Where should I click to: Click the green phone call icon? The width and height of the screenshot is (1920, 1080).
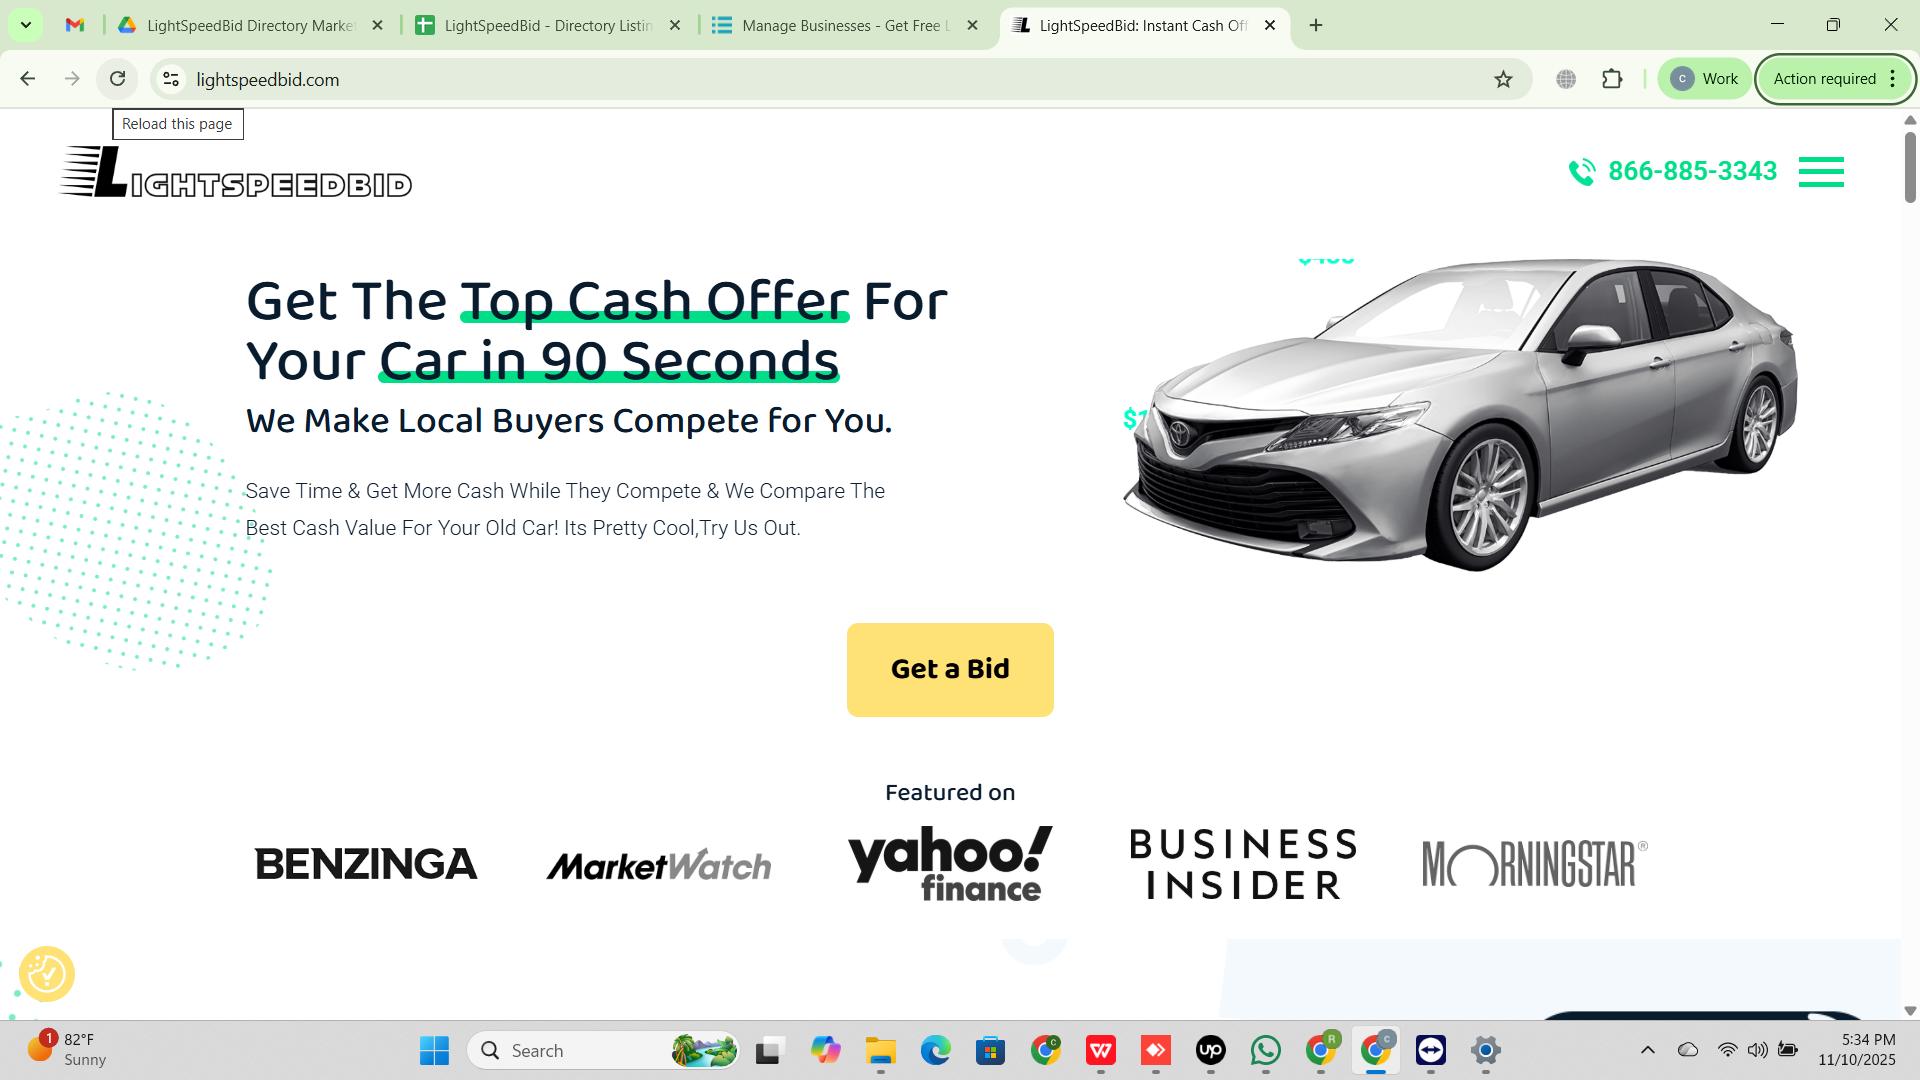click(x=1582, y=172)
